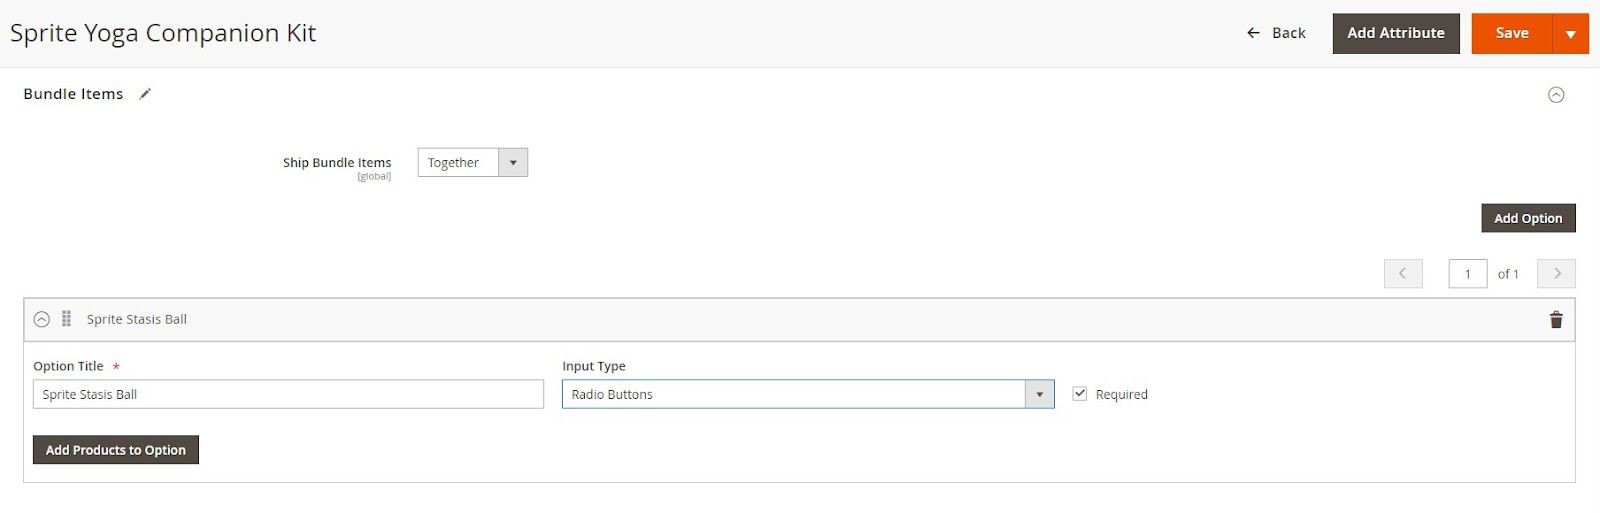1600x513 pixels.
Task: Click the Option Title input field
Action: [288, 394]
